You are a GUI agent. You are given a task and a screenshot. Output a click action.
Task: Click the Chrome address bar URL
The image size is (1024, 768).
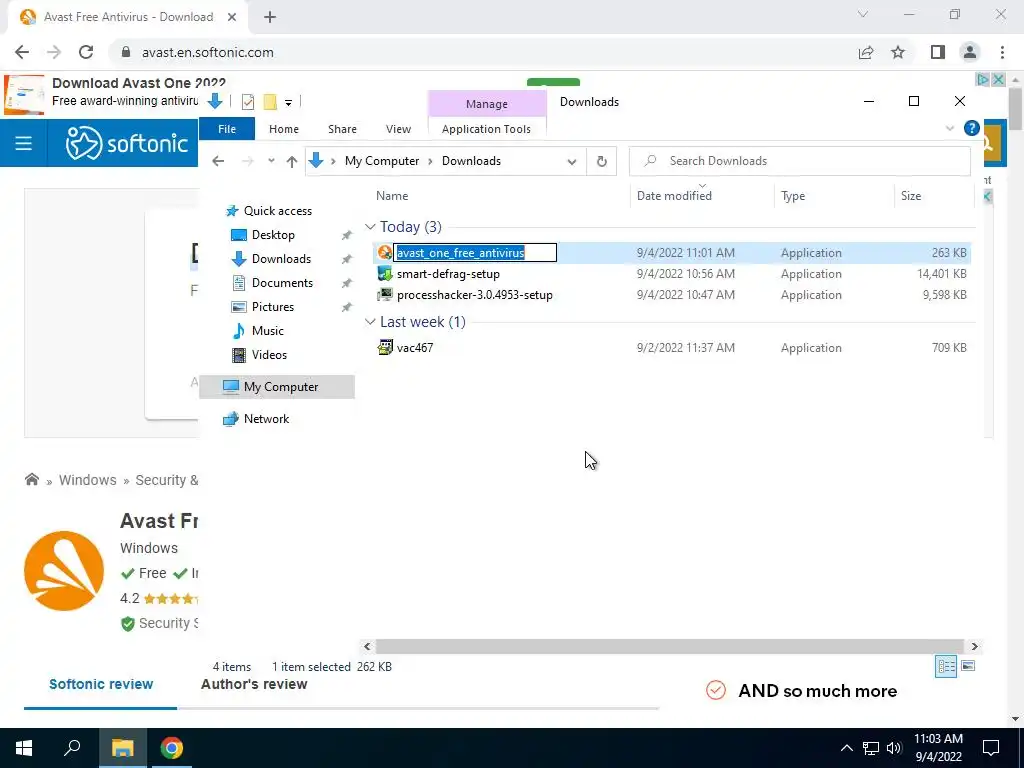point(208,52)
